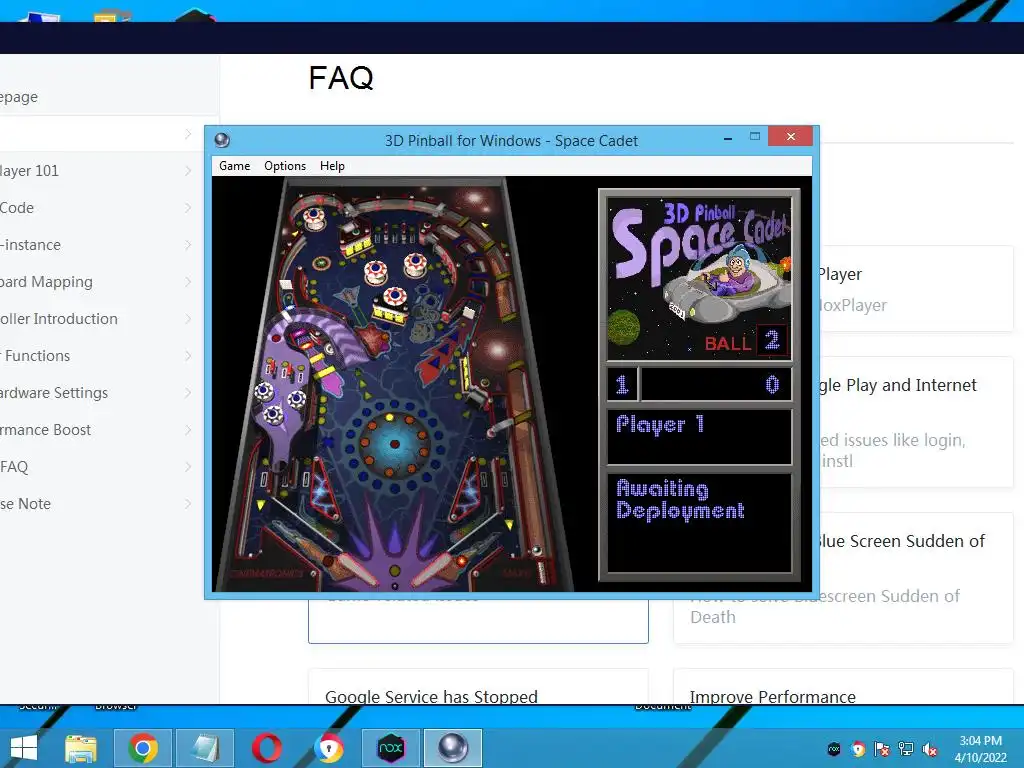Open the 'ardware Settings' sidebar entry
The width and height of the screenshot is (1024, 768).
[54, 393]
